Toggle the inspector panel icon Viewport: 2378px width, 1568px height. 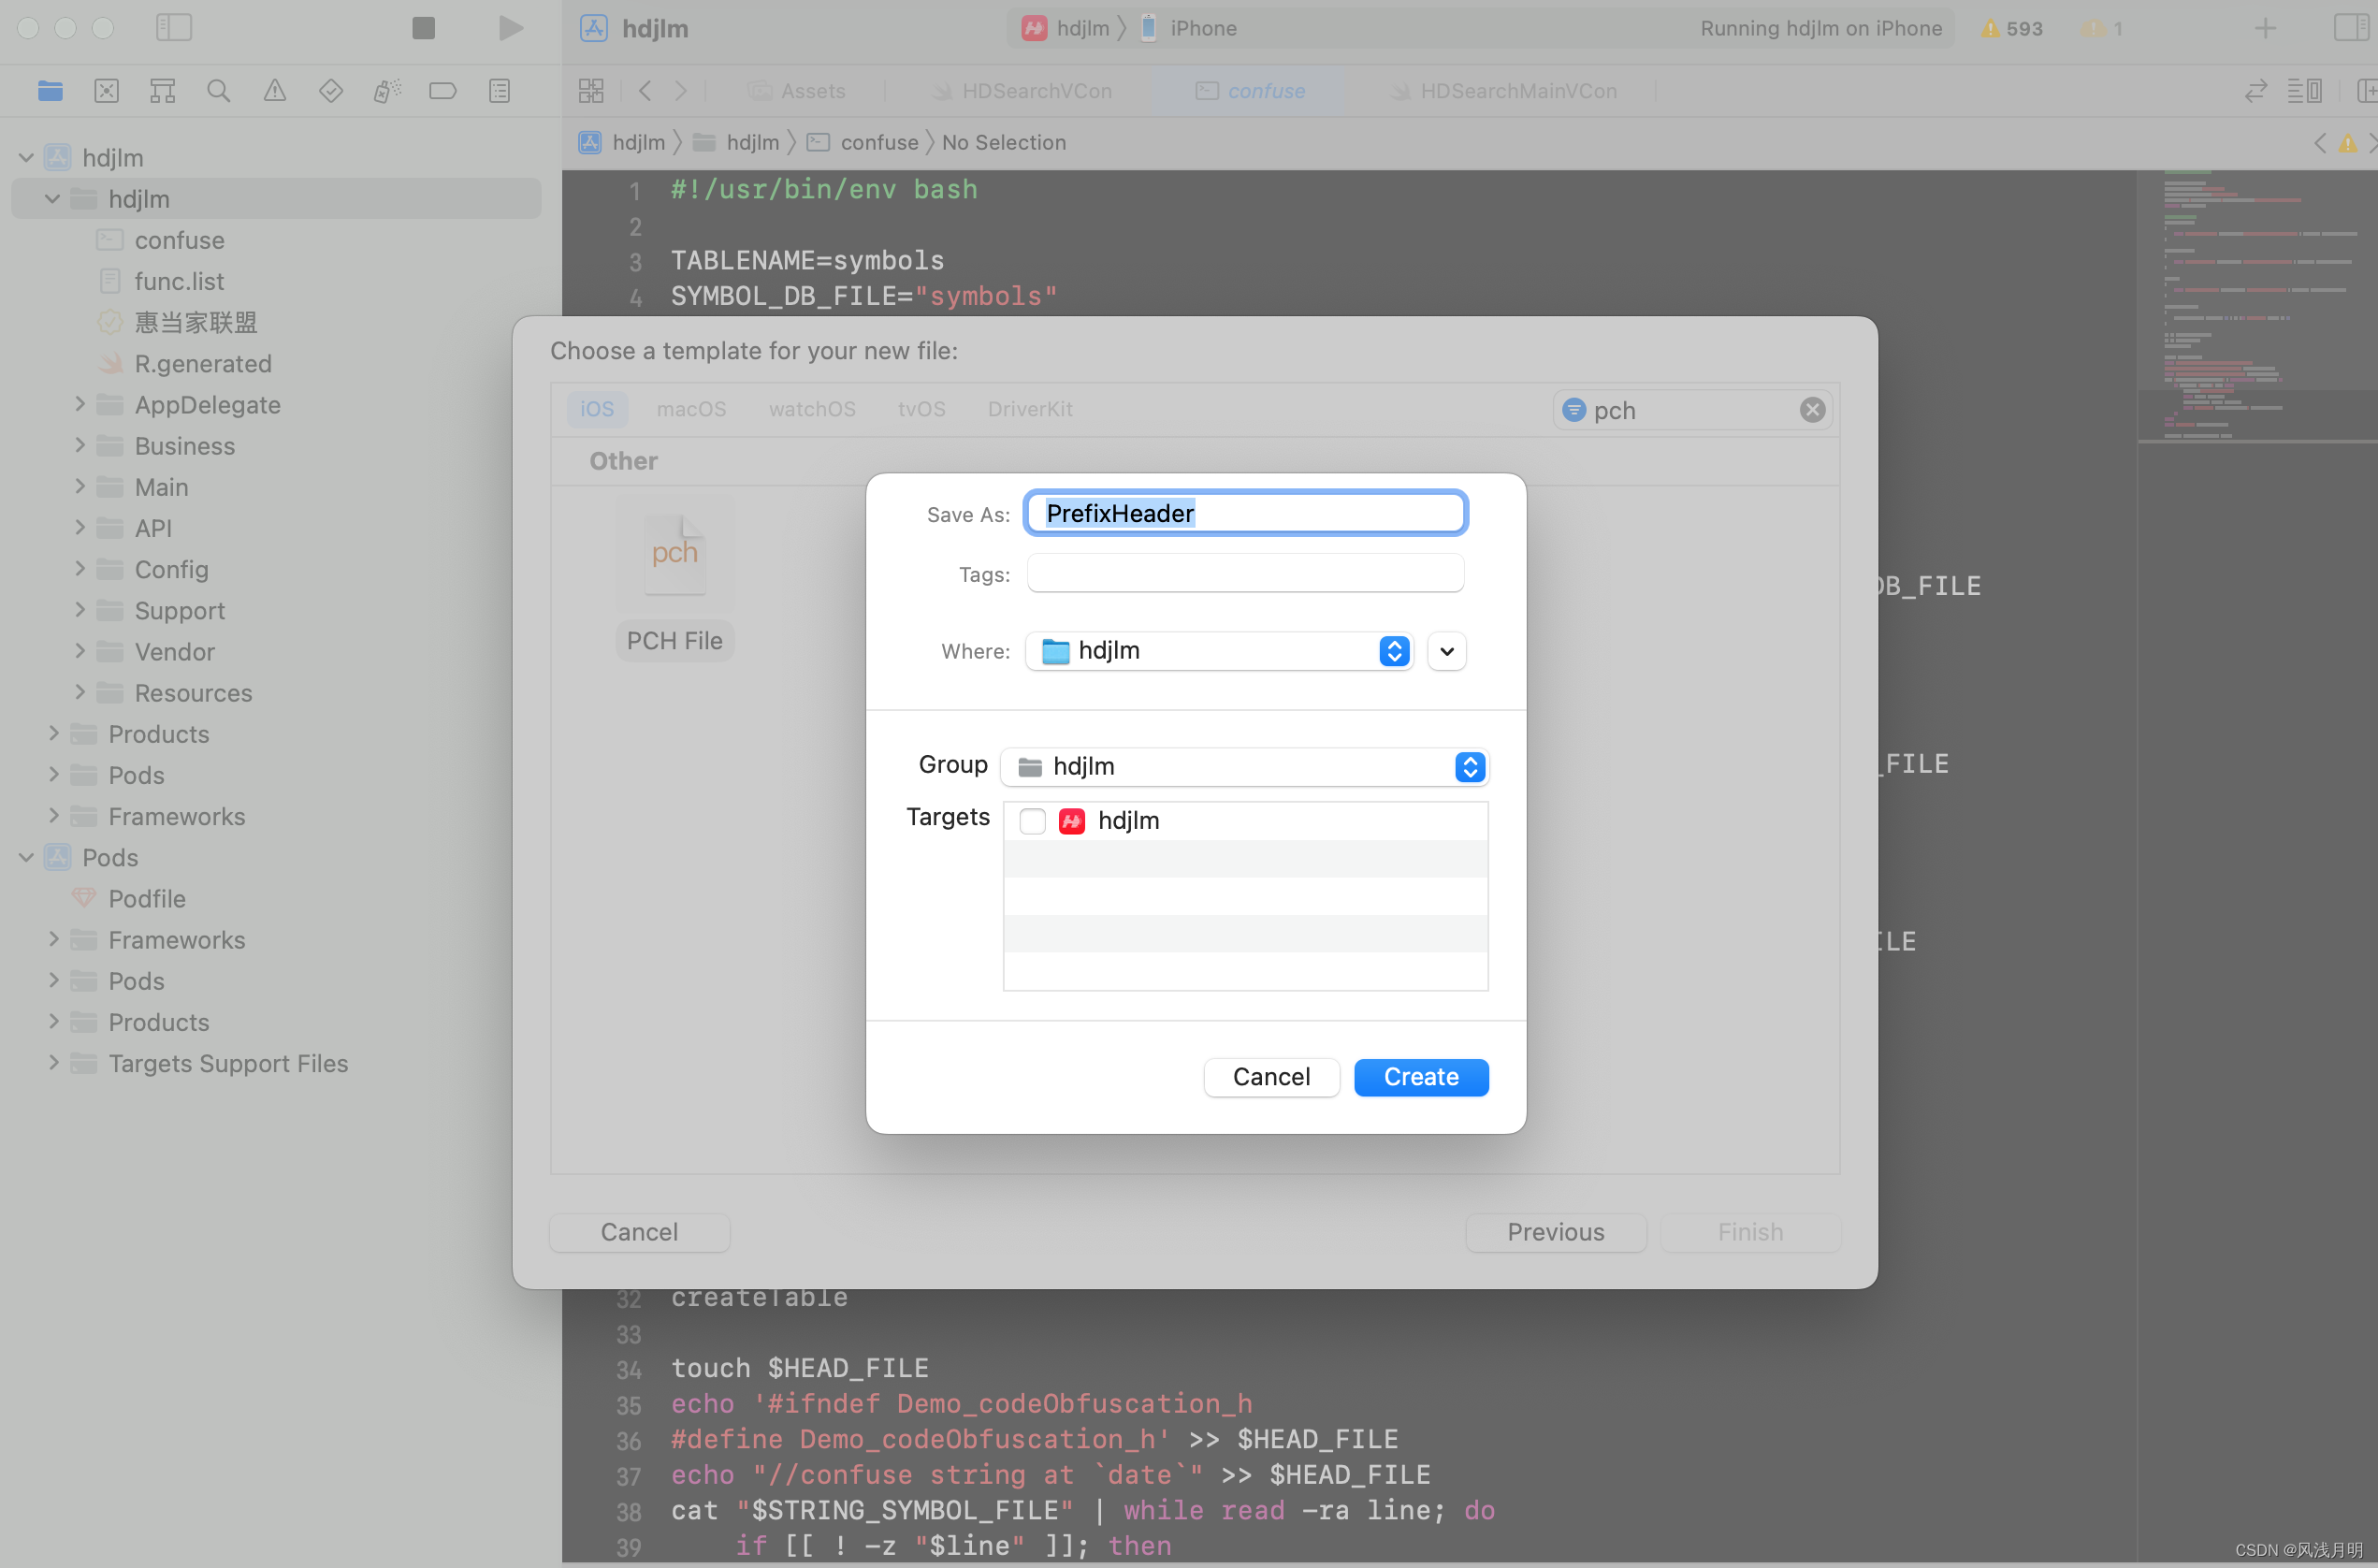(2351, 28)
